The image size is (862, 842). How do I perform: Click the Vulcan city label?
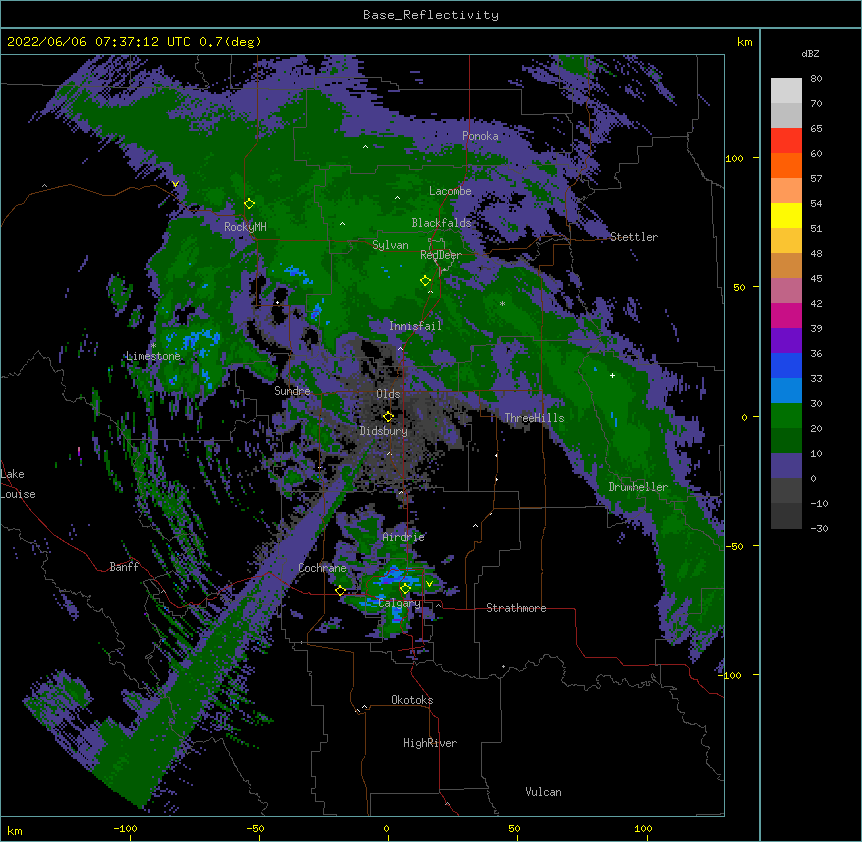point(543,792)
